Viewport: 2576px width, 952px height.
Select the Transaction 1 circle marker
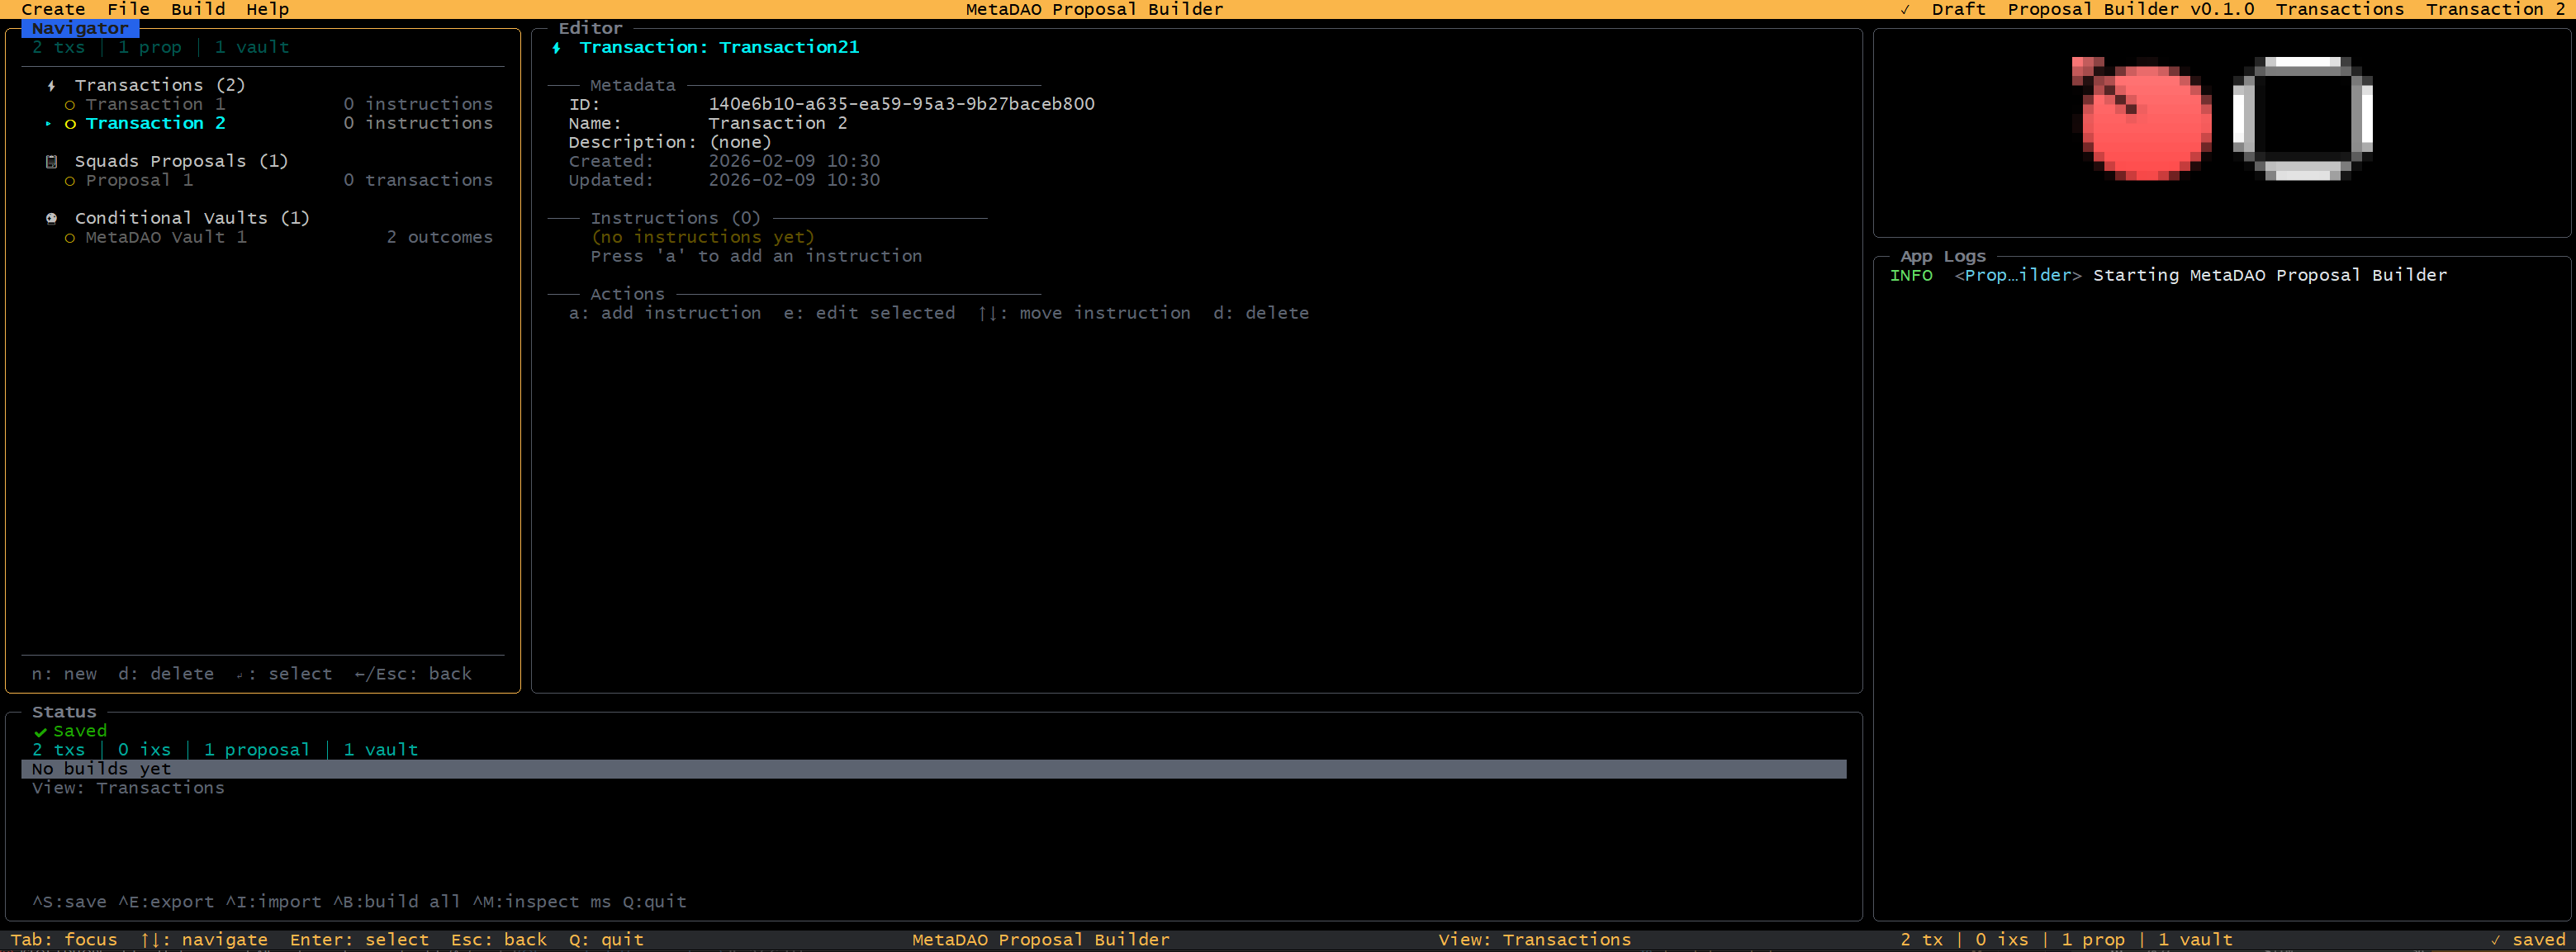pyautogui.click(x=70, y=105)
